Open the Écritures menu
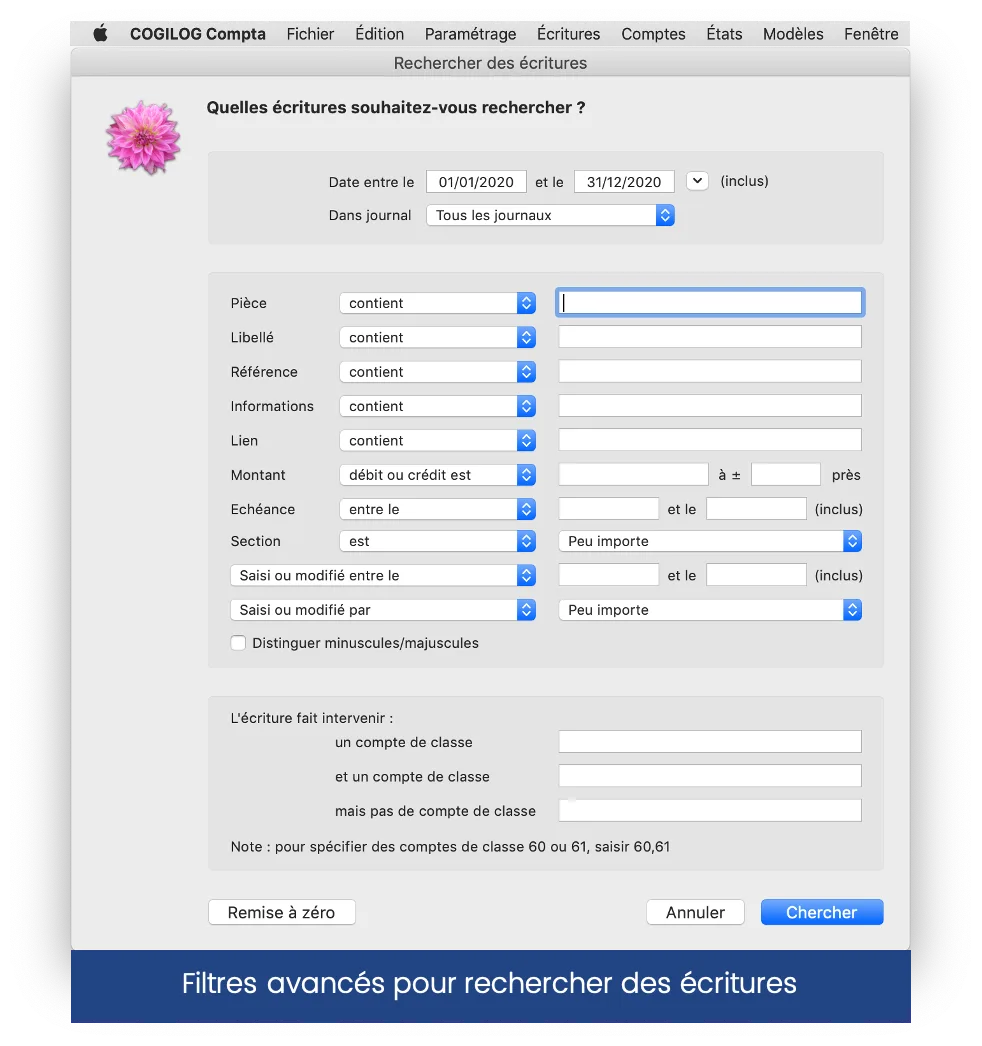This screenshot has height=1046, width=982. (x=568, y=34)
